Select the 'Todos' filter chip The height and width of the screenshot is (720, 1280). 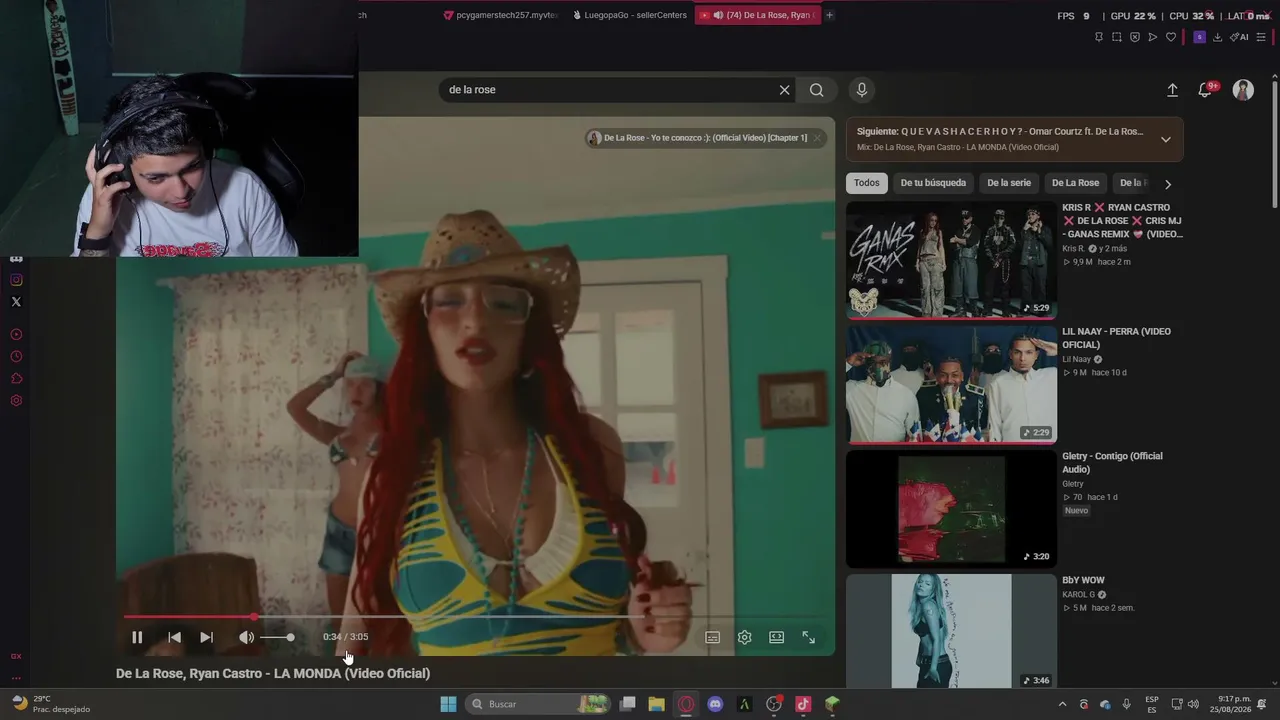pyautogui.click(x=867, y=183)
